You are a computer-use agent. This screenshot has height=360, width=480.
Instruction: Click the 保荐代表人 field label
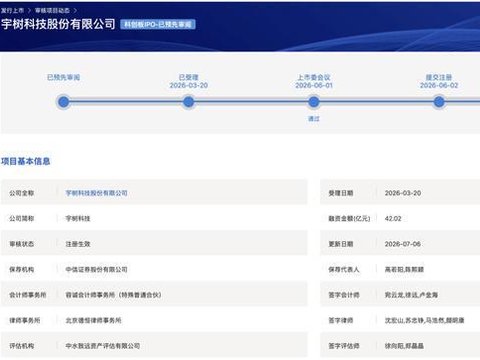(344, 269)
